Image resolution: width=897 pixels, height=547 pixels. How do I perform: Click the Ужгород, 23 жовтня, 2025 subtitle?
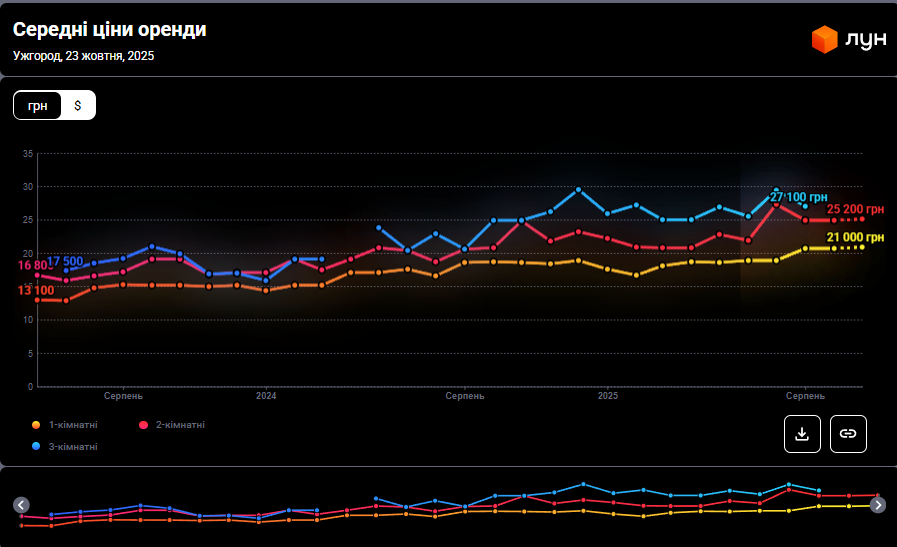point(84,56)
